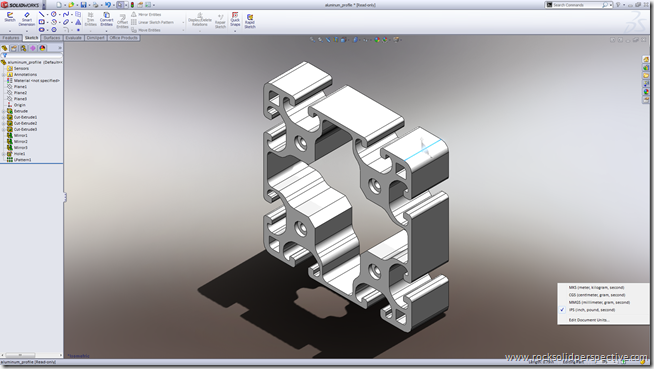Expand the Annotations node

[3, 75]
